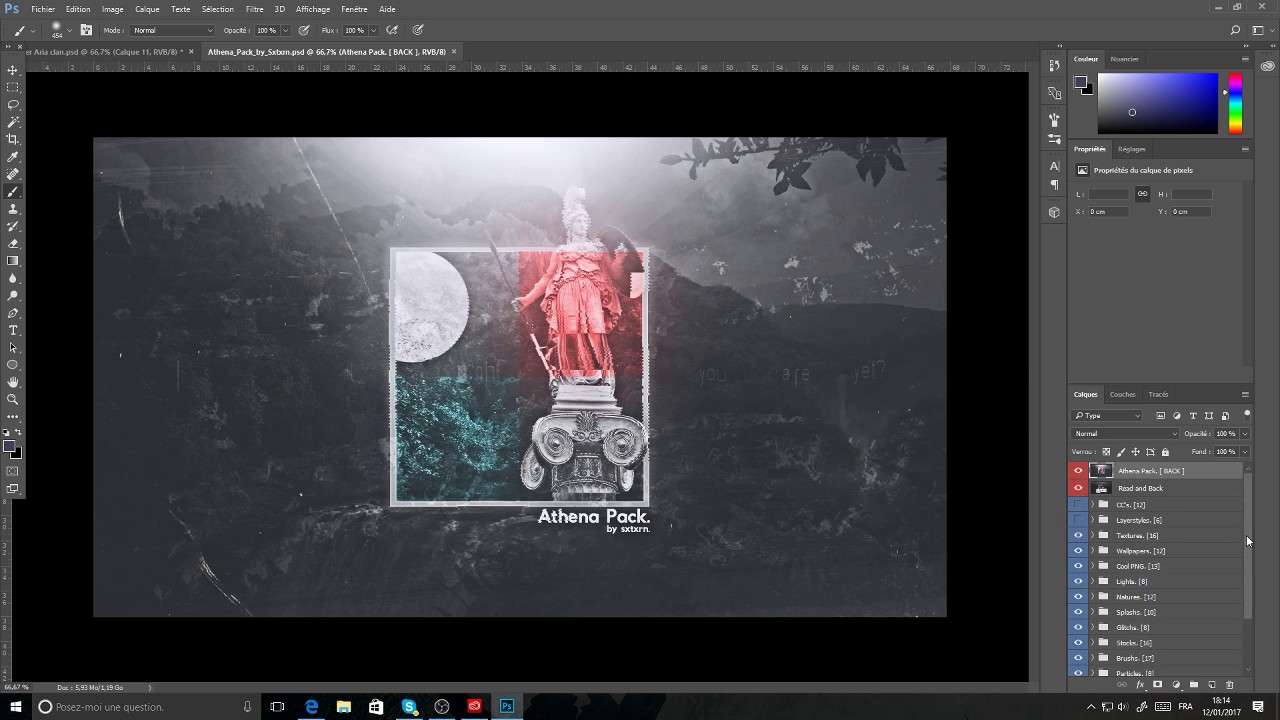This screenshot has width=1280, height=720.
Task: Click the search icon in options bar
Action: tap(1236, 30)
